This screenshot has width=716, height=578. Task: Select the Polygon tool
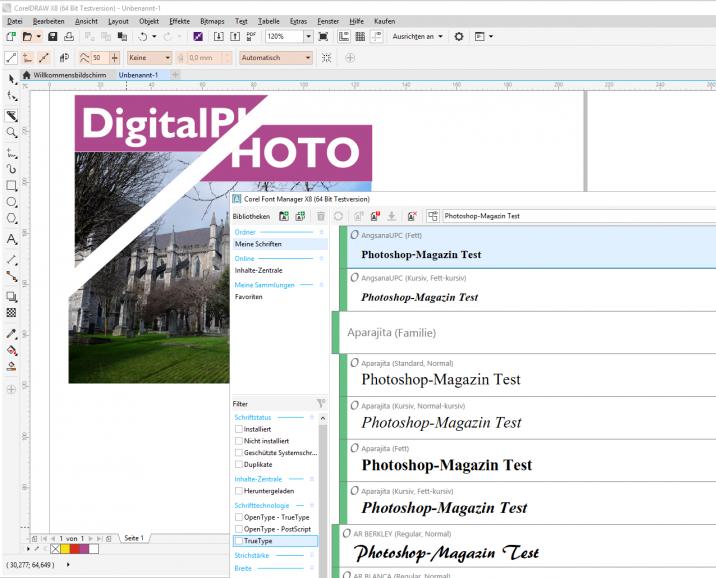(11, 219)
